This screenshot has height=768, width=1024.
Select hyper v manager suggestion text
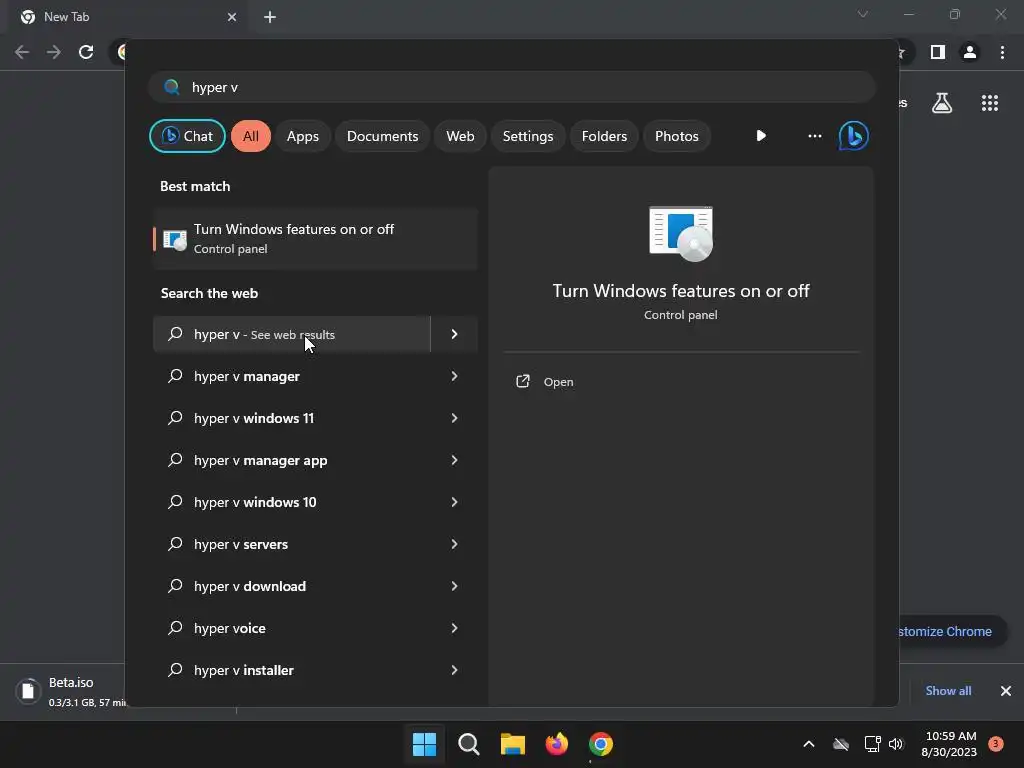[247, 376]
